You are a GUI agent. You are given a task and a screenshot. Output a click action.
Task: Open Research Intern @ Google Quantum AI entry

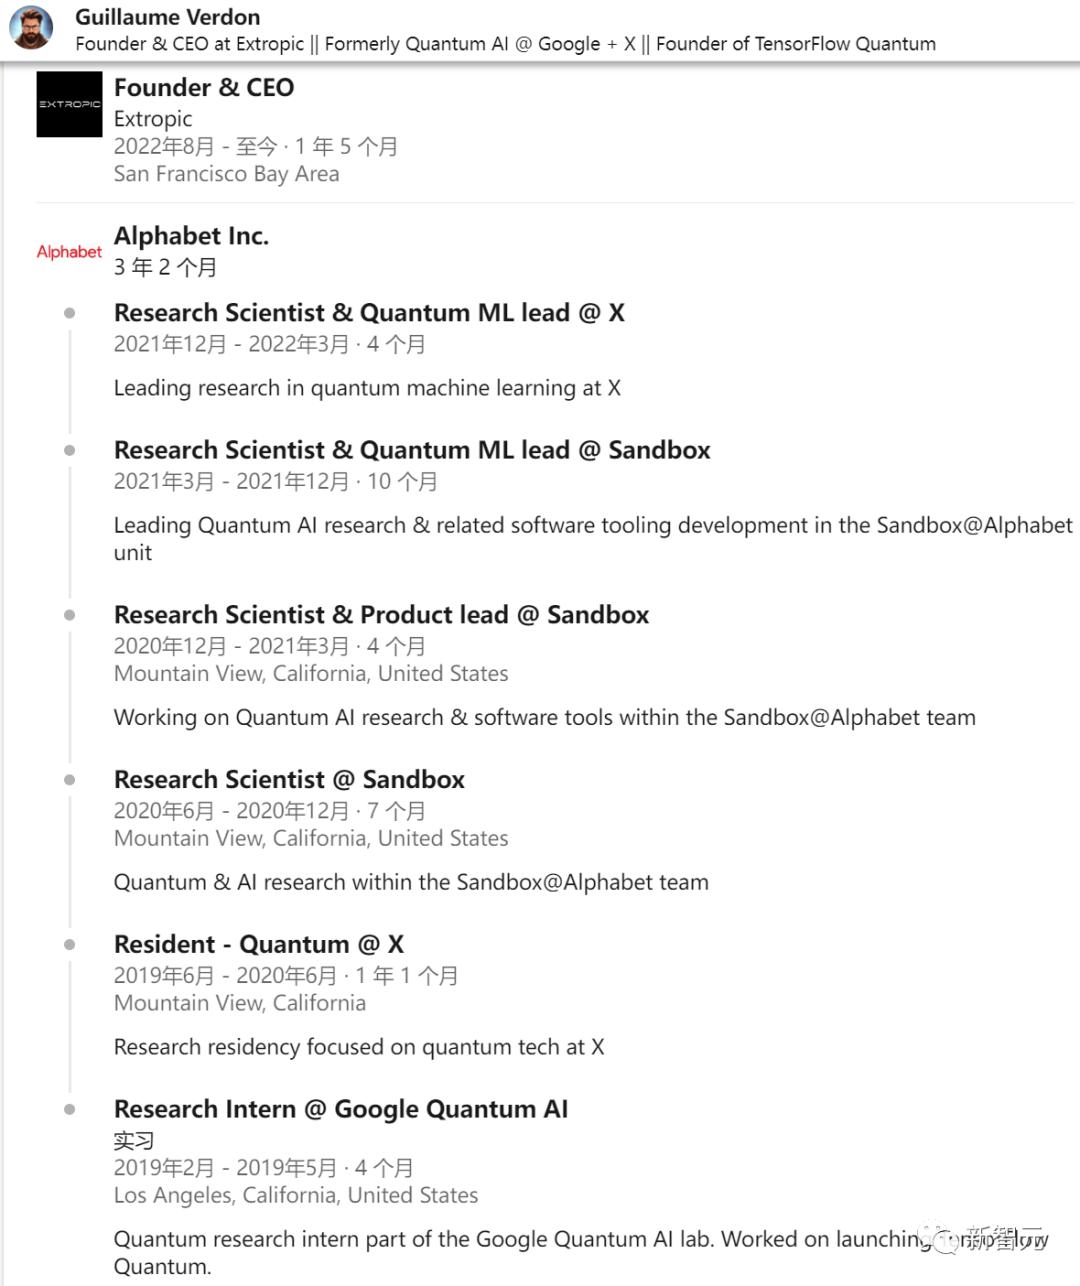[341, 1109]
